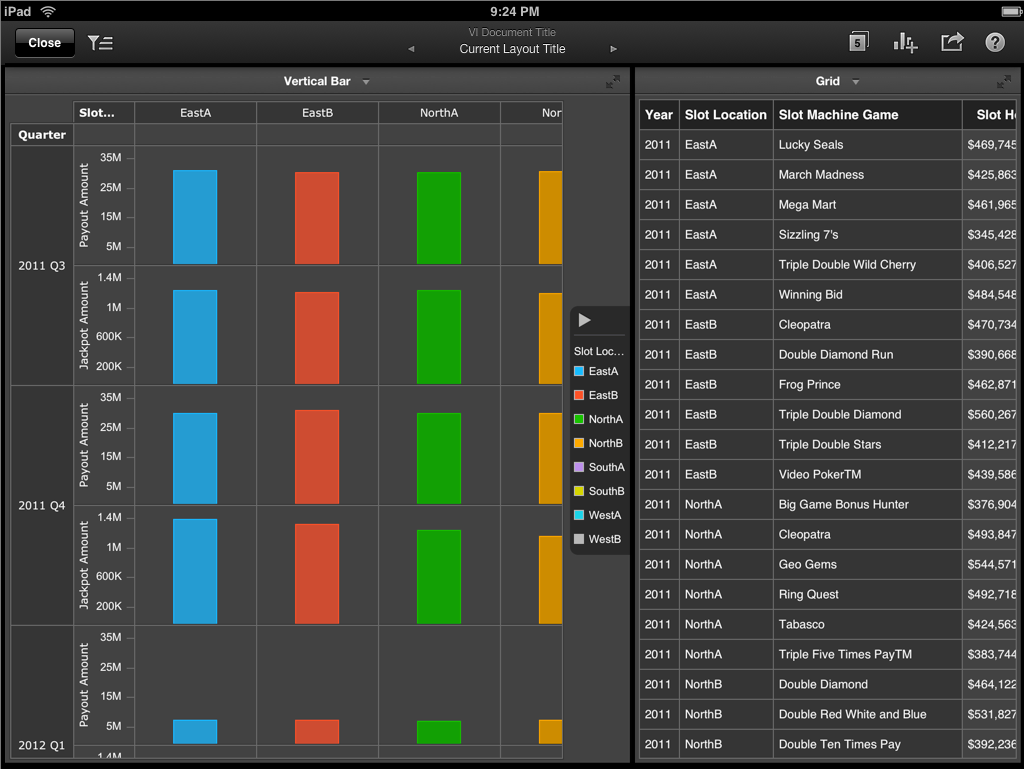This screenshot has height=769, width=1024.
Task: Select SouthB yellow legend swatch
Action: point(579,491)
